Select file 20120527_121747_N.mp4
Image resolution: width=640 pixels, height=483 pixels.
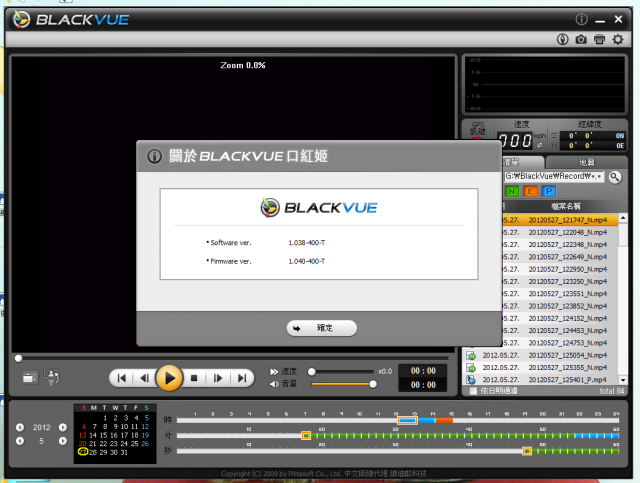tap(560, 220)
